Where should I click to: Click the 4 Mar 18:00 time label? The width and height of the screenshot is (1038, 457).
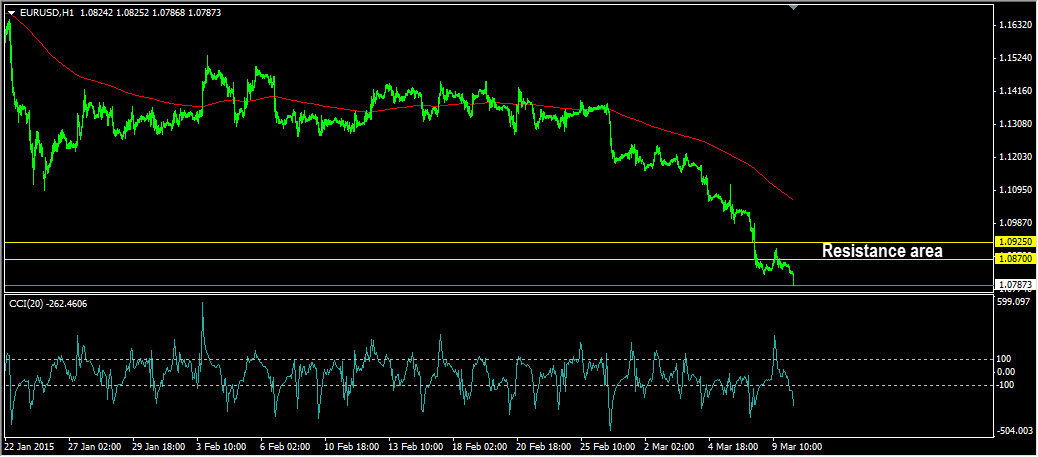click(733, 446)
